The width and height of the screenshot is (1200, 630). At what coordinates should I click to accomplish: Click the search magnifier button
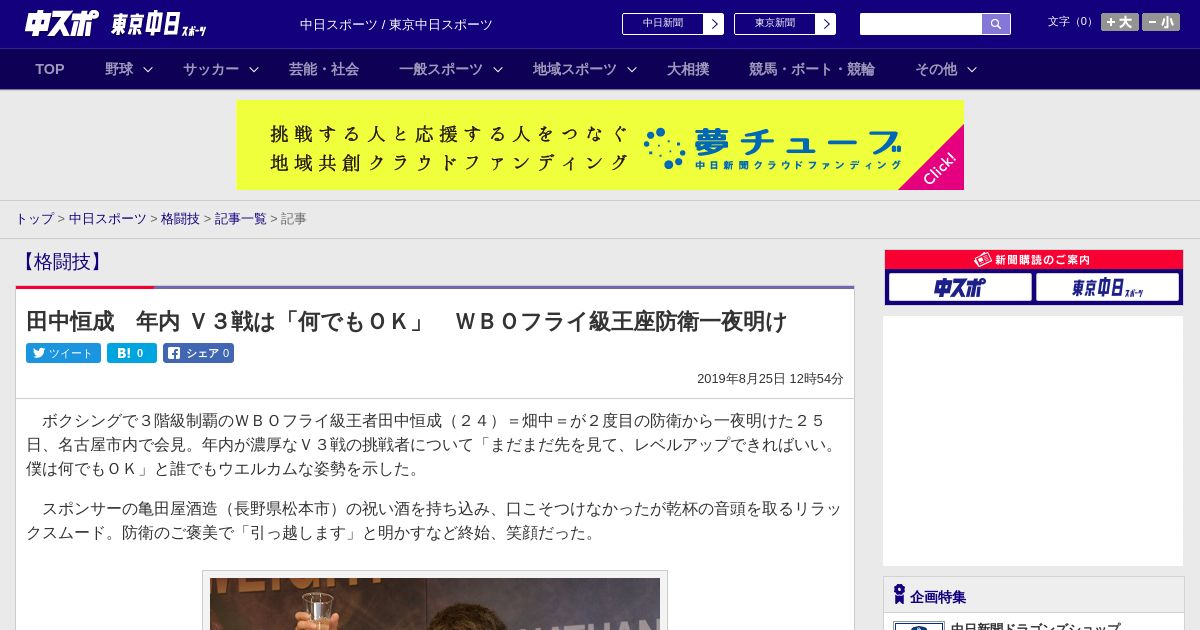coord(996,24)
